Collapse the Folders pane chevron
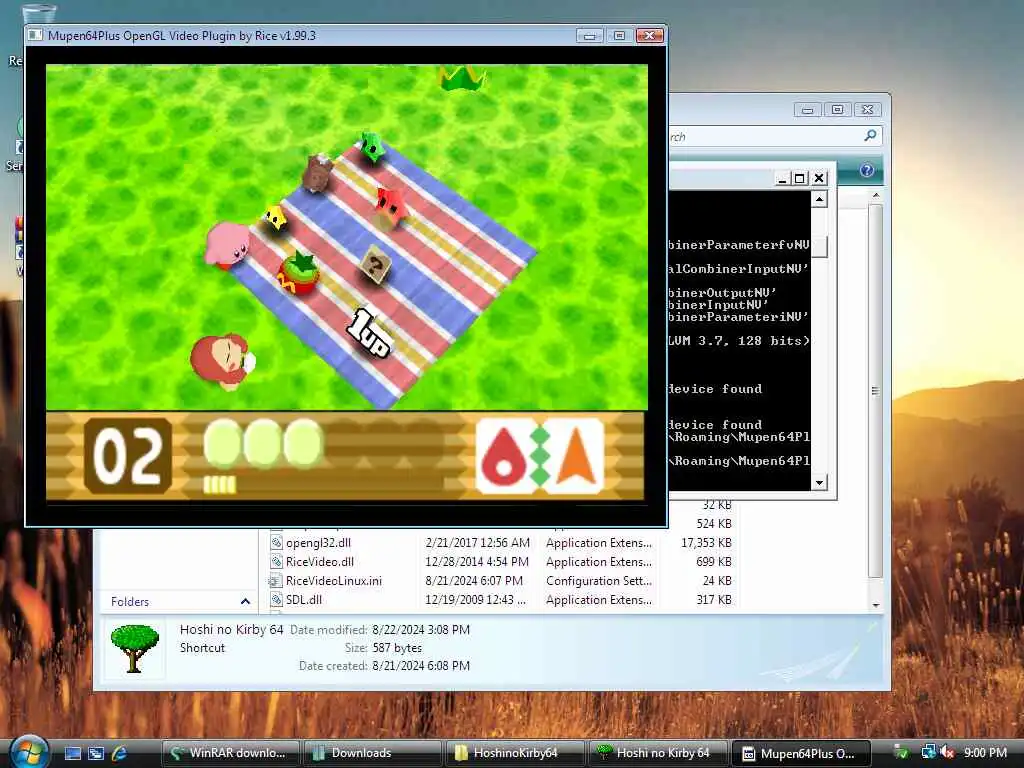1024x768 pixels. click(x=245, y=601)
